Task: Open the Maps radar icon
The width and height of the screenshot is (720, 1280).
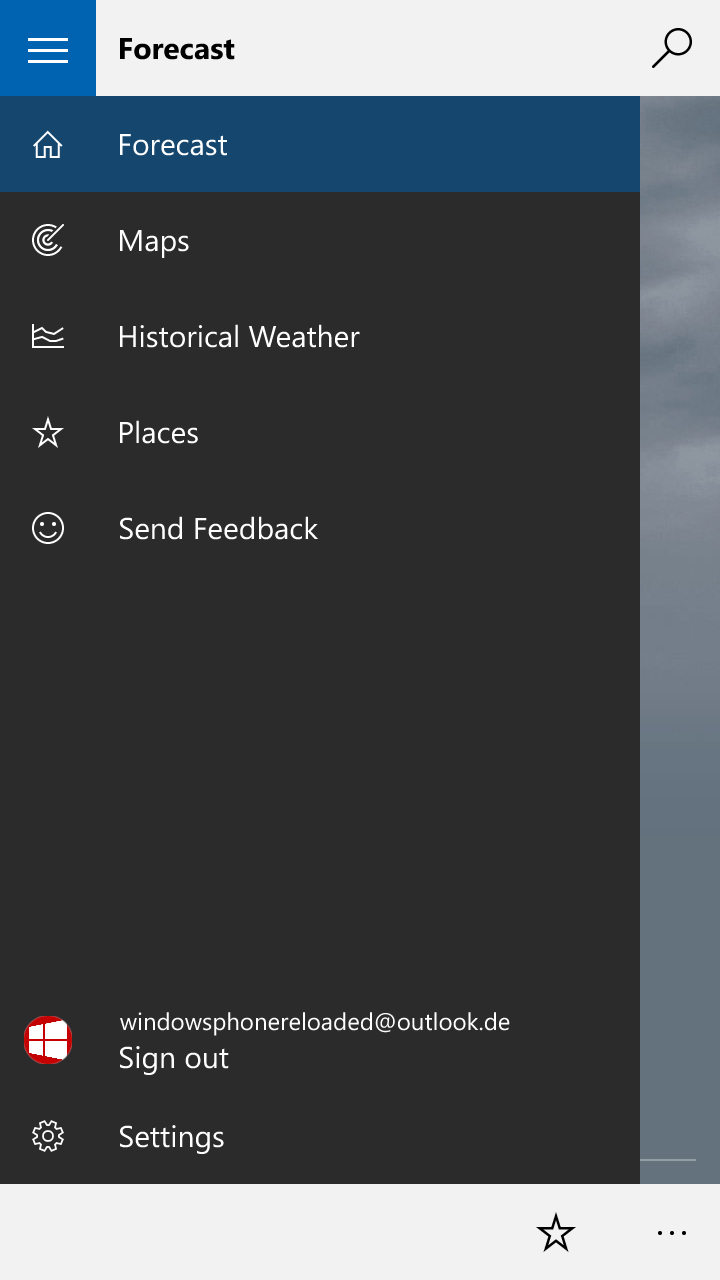Action: click(48, 240)
